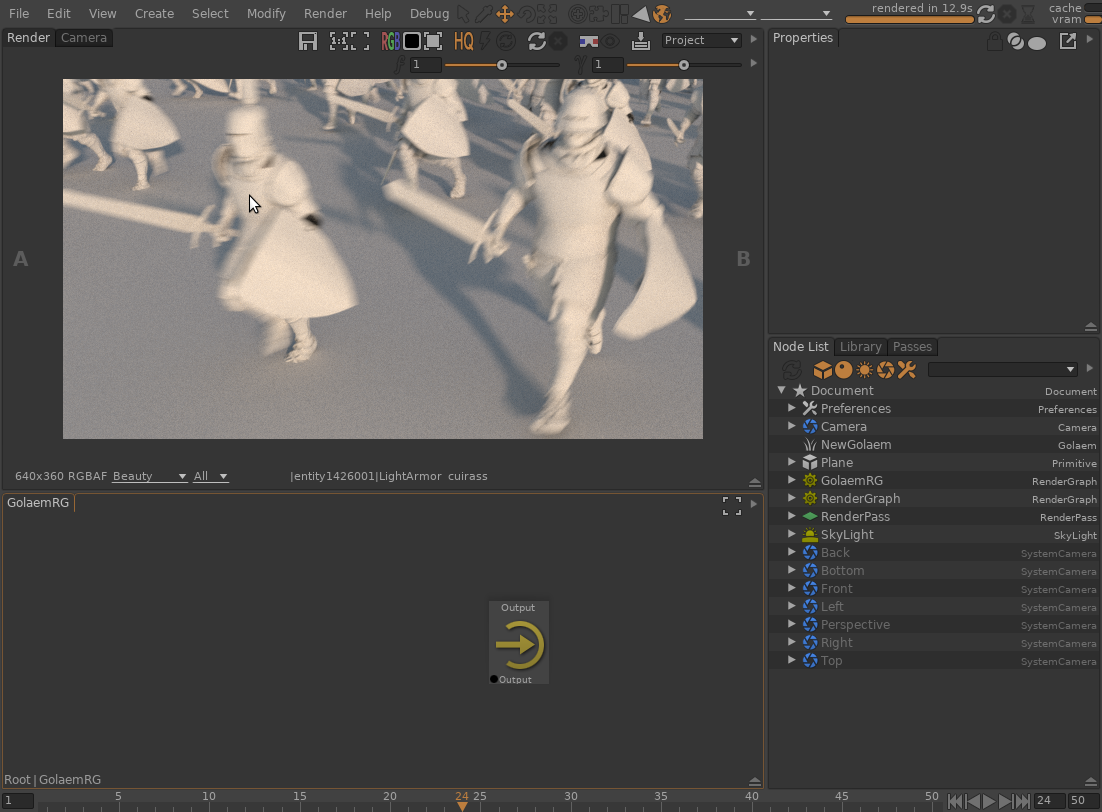Viewport: 1102px width, 812px height.
Task: Expand the SkyLight node in tree
Action: coord(792,535)
